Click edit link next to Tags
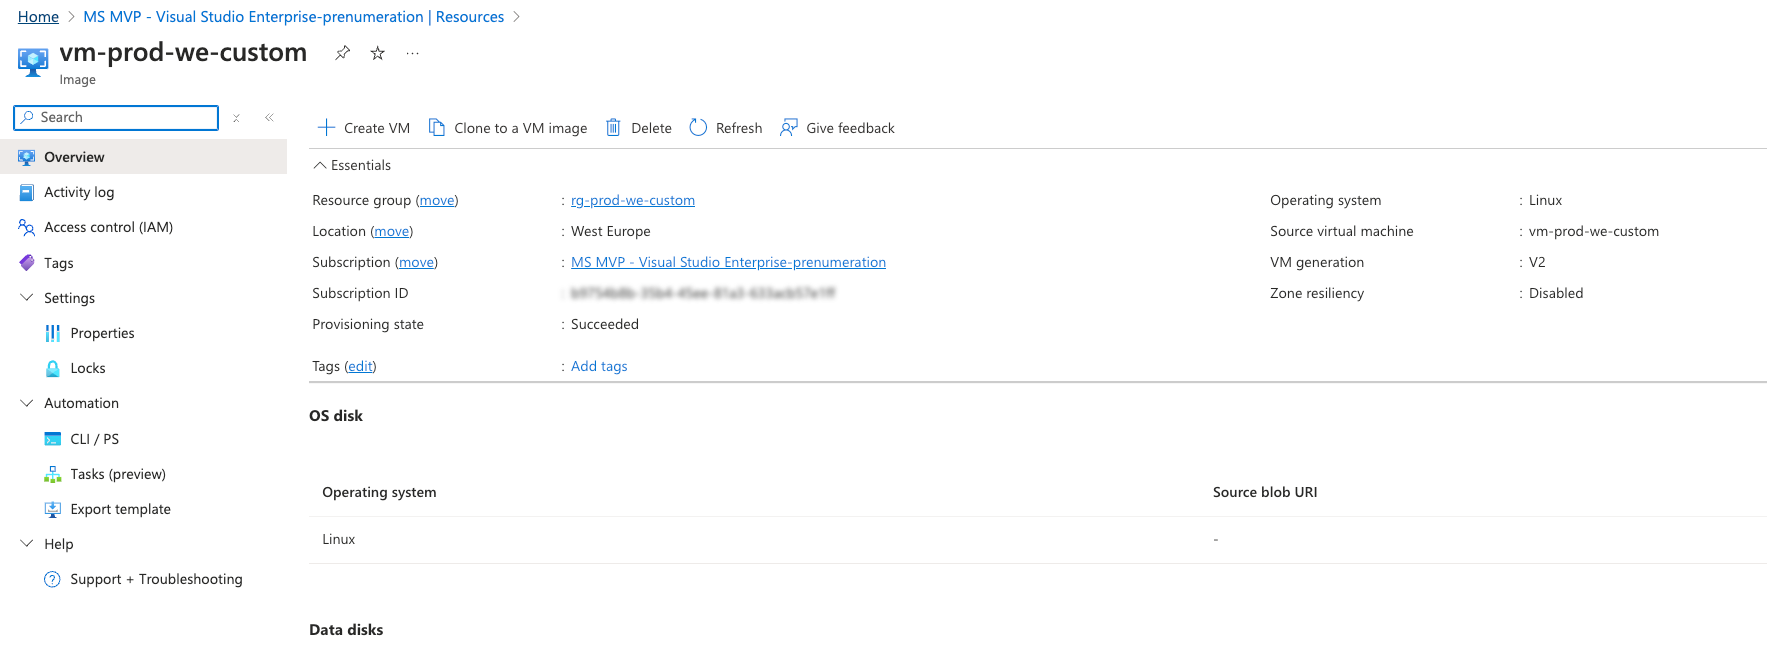This screenshot has width=1767, height=656. click(360, 366)
